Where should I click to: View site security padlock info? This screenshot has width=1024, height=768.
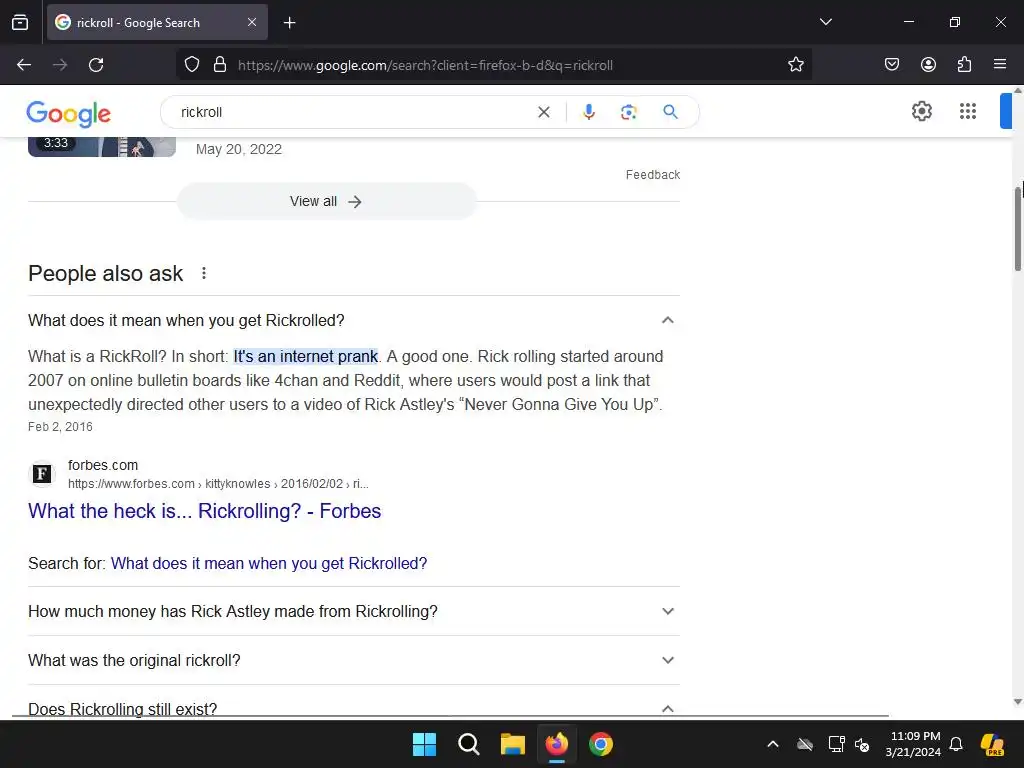click(x=220, y=65)
